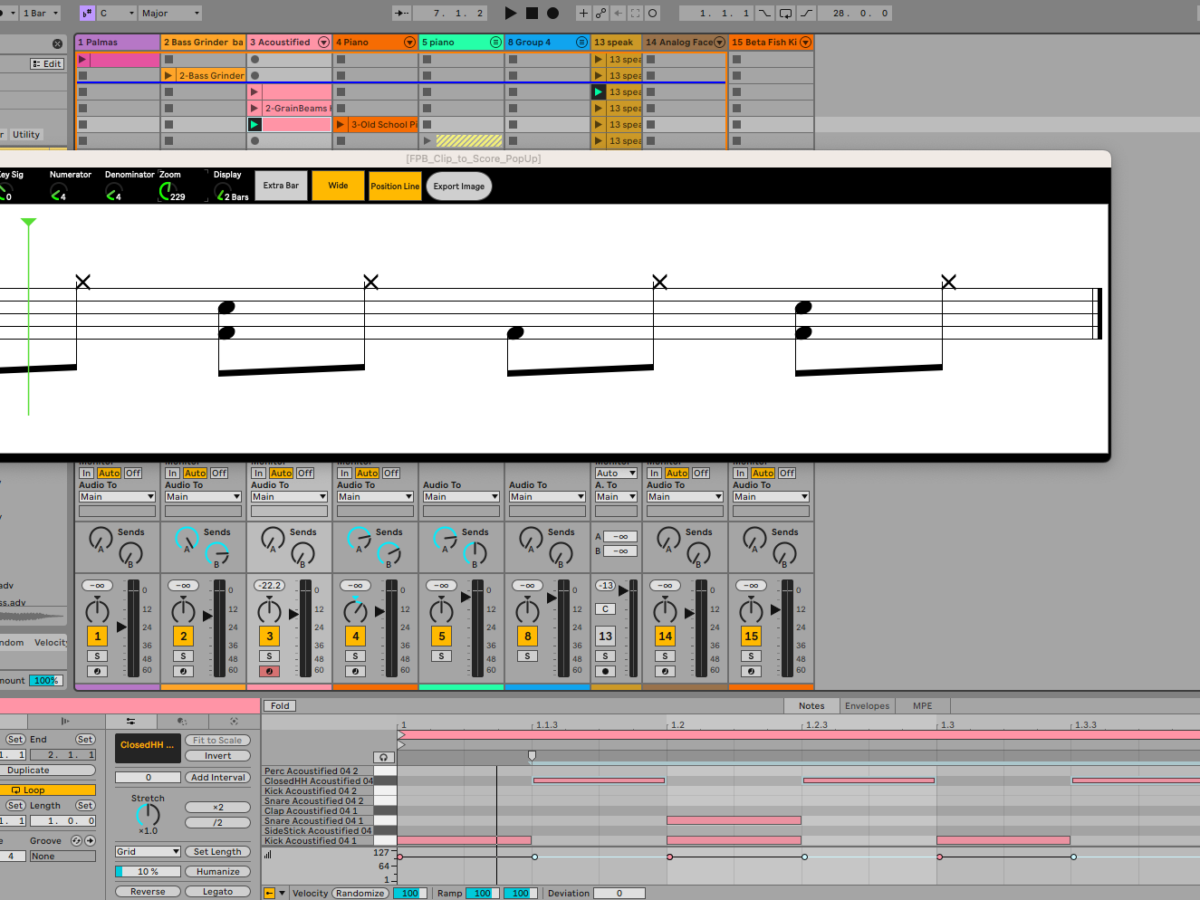Open the Major scale mode dropdown
This screenshot has width=1200, height=900.
[x=169, y=13]
